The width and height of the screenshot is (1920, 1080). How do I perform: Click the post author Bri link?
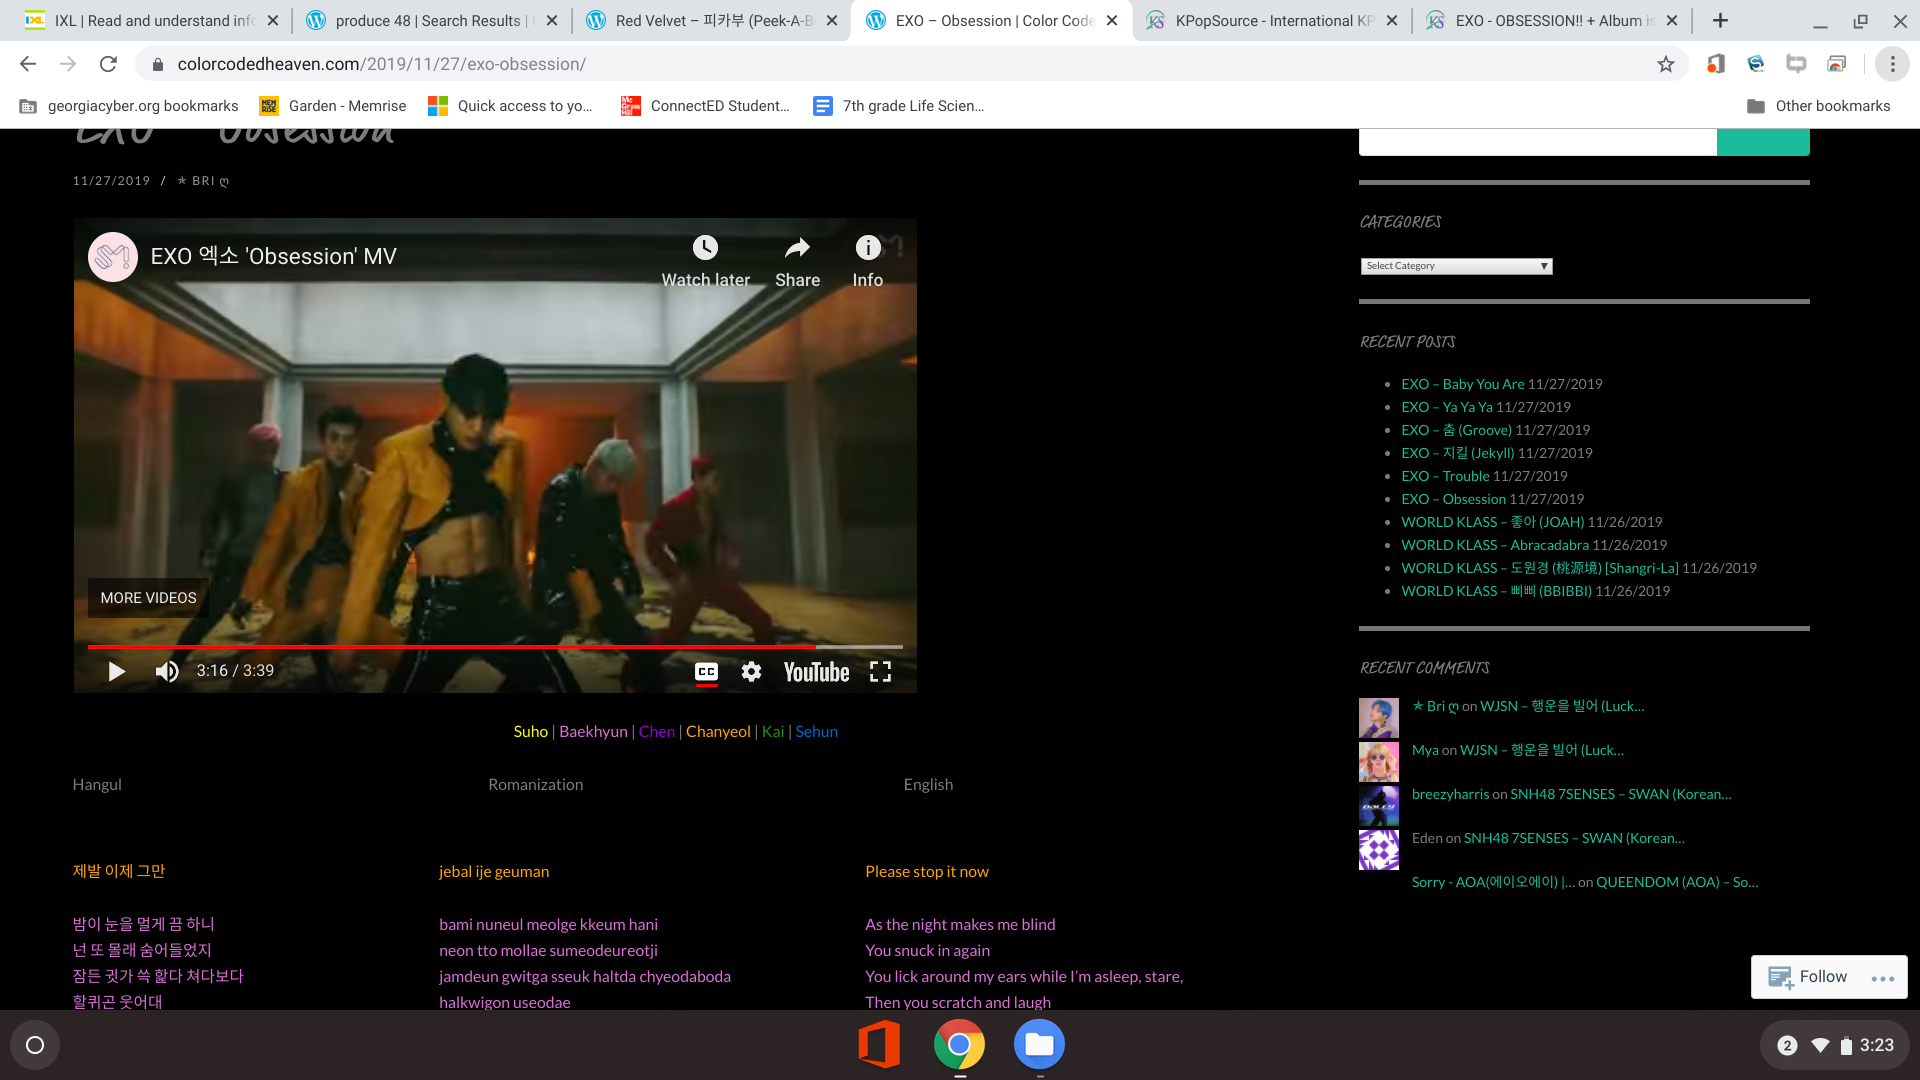point(203,181)
